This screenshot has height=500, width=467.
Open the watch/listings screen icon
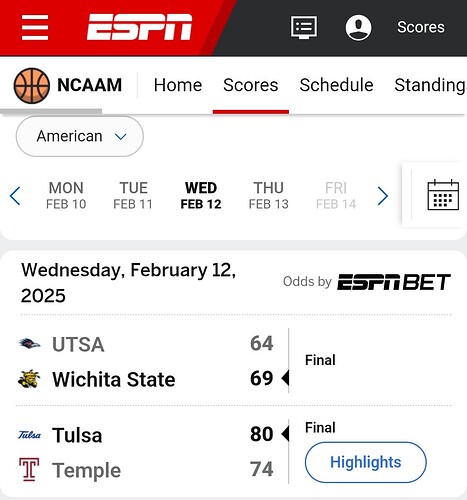pos(304,27)
